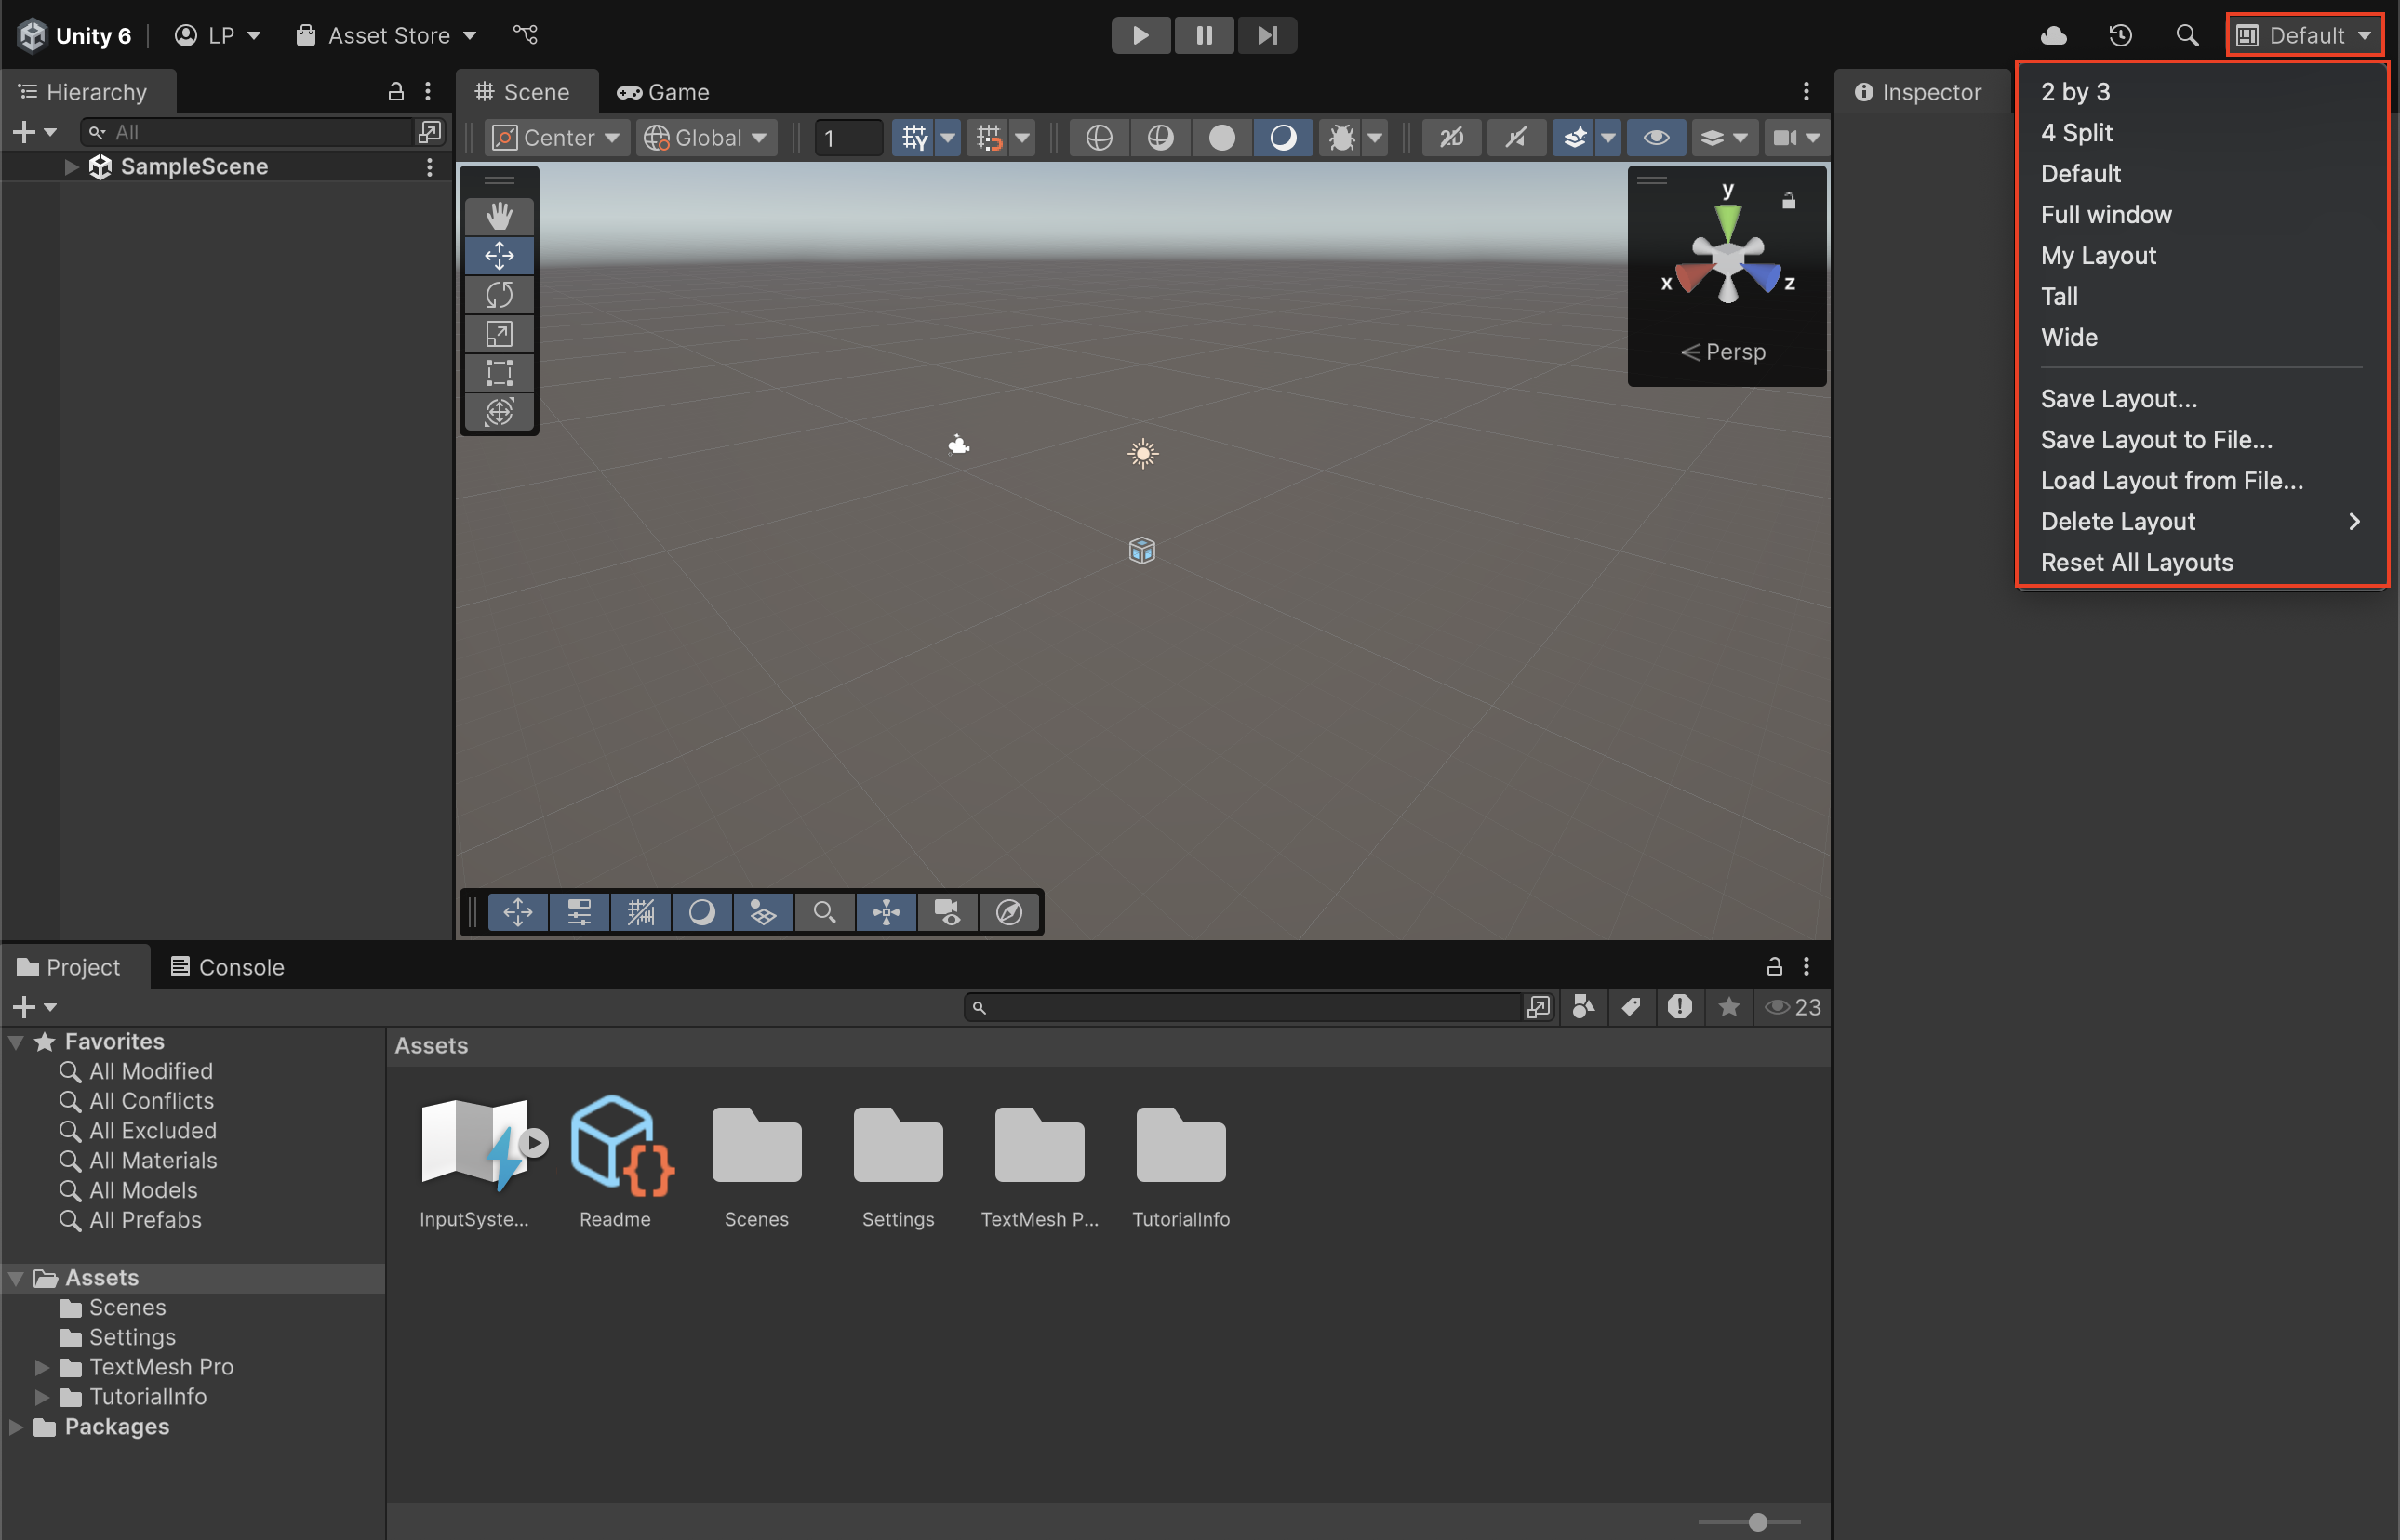Open the Global handle orientation dropdown
Image resolution: width=2400 pixels, height=1540 pixels.
(x=706, y=137)
